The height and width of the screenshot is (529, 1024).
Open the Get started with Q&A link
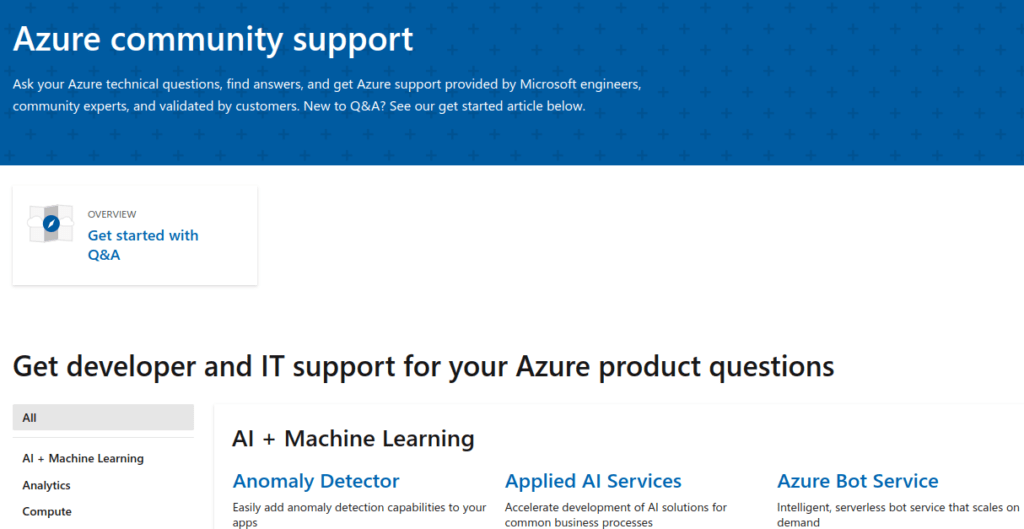point(143,245)
